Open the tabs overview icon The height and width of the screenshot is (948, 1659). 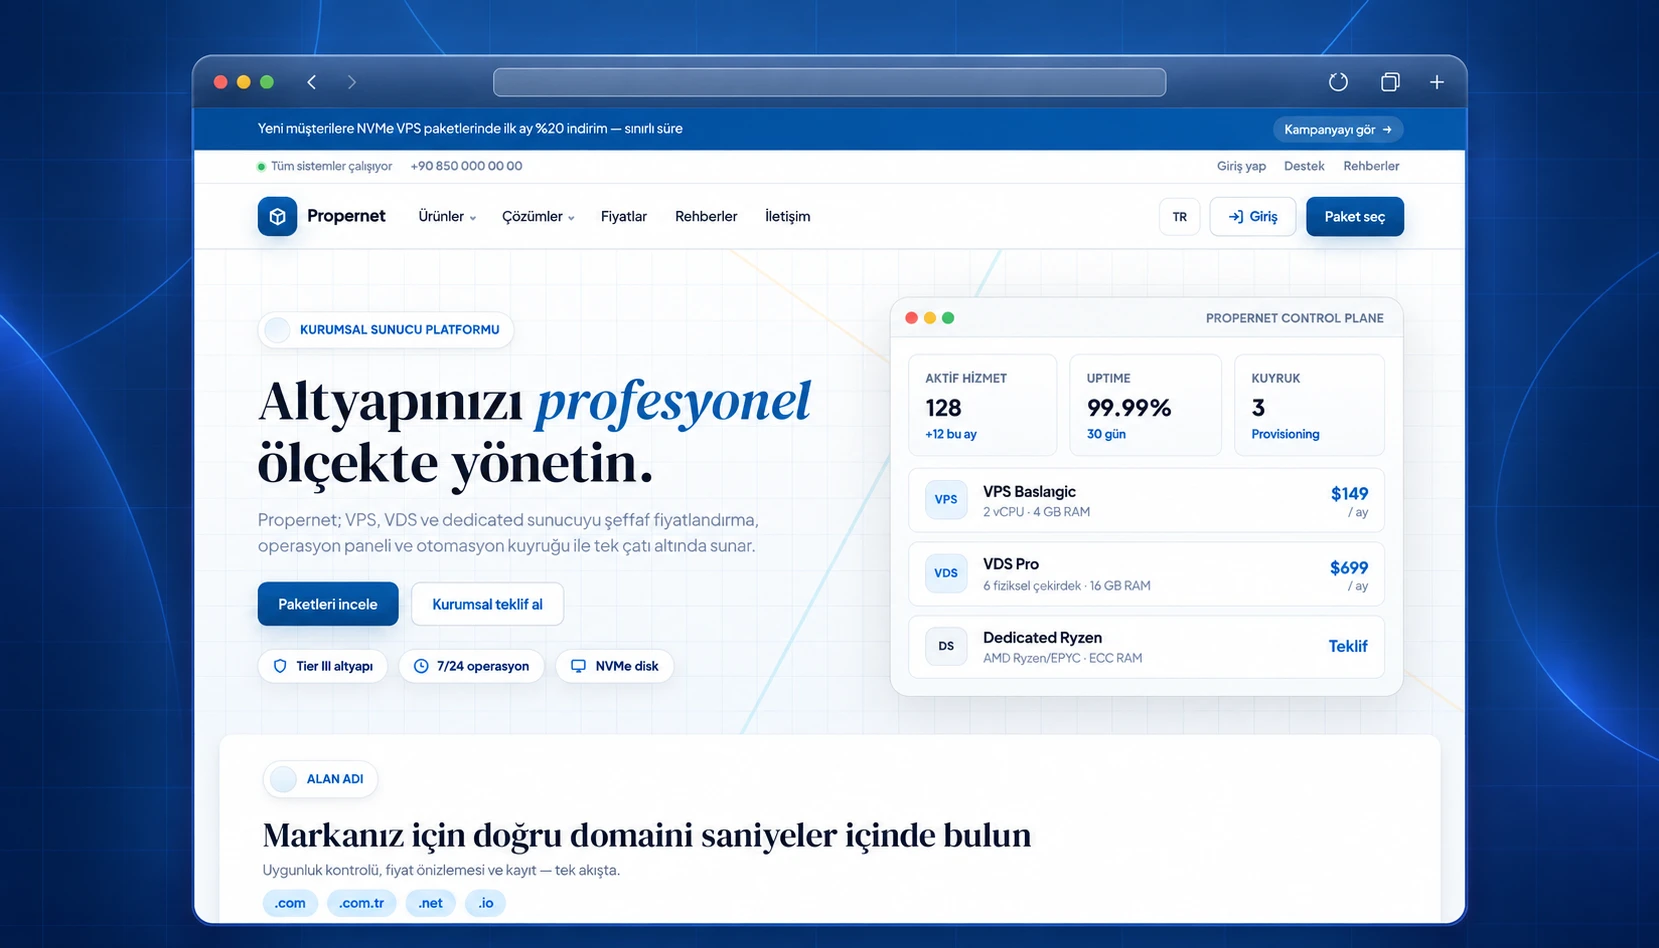(x=1390, y=82)
